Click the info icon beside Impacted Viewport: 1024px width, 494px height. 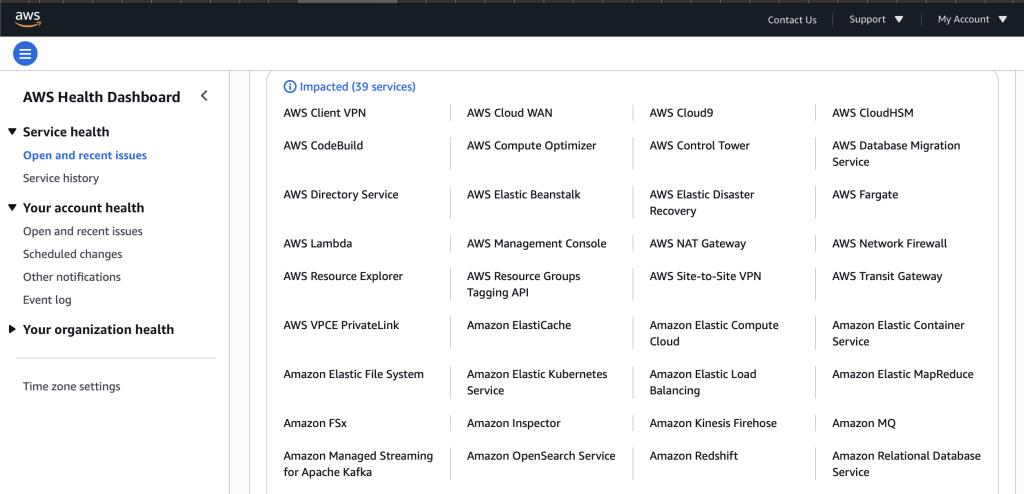pyautogui.click(x=289, y=87)
